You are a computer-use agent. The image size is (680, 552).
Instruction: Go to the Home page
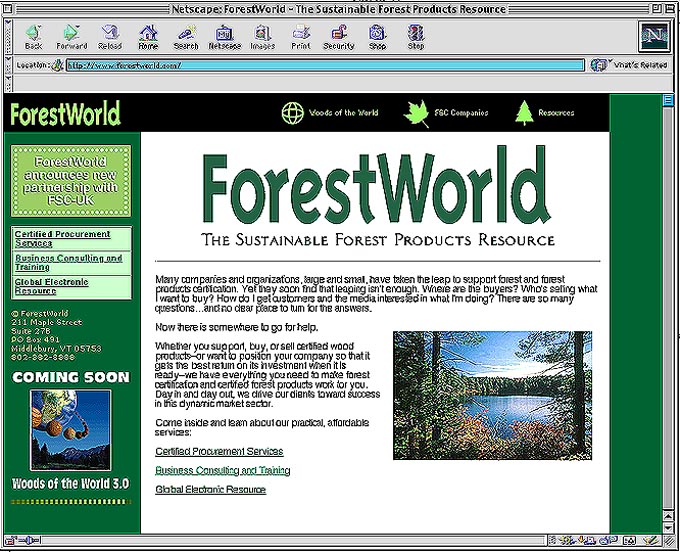[x=148, y=37]
